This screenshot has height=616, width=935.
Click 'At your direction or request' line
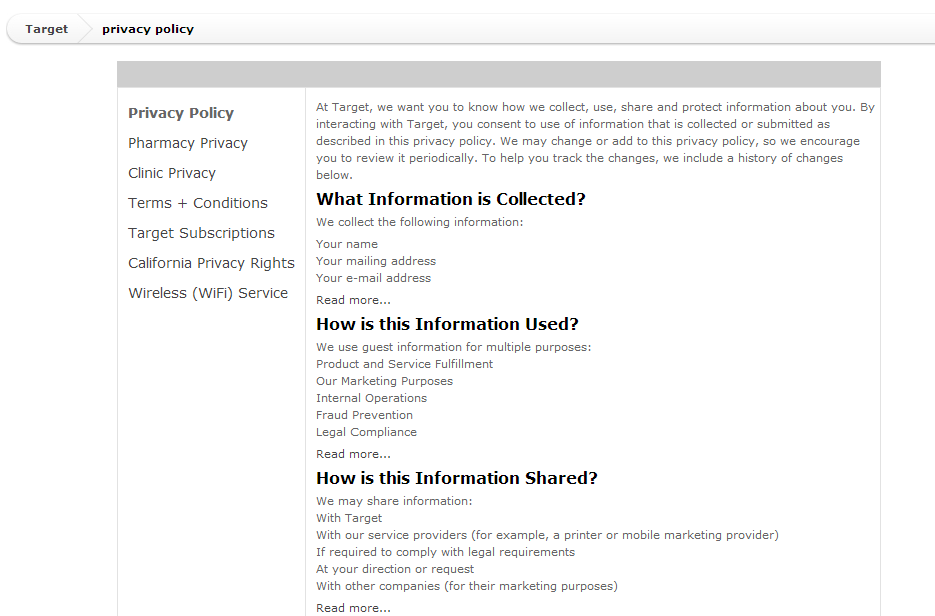pos(395,569)
